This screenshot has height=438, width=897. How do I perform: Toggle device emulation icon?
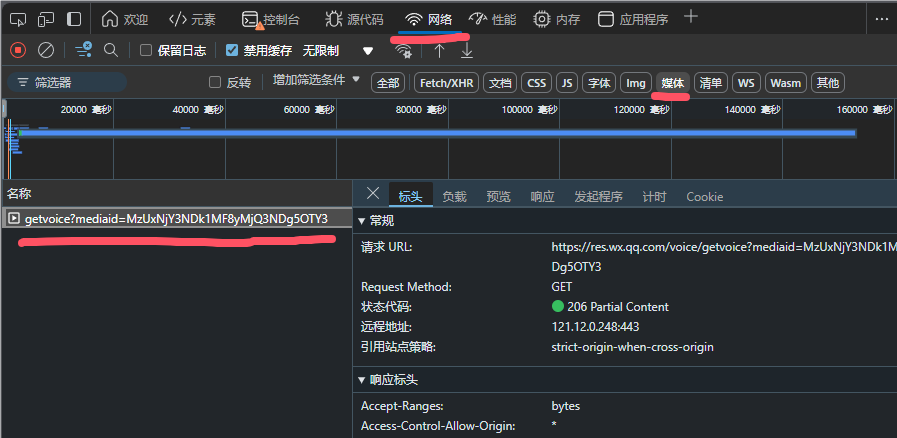click(46, 19)
